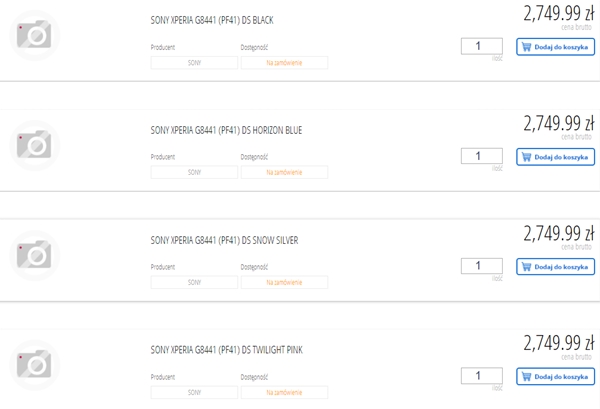Focus the quantity field for the SNOW SILVER model
The width and height of the screenshot is (600, 409).
(482, 266)
